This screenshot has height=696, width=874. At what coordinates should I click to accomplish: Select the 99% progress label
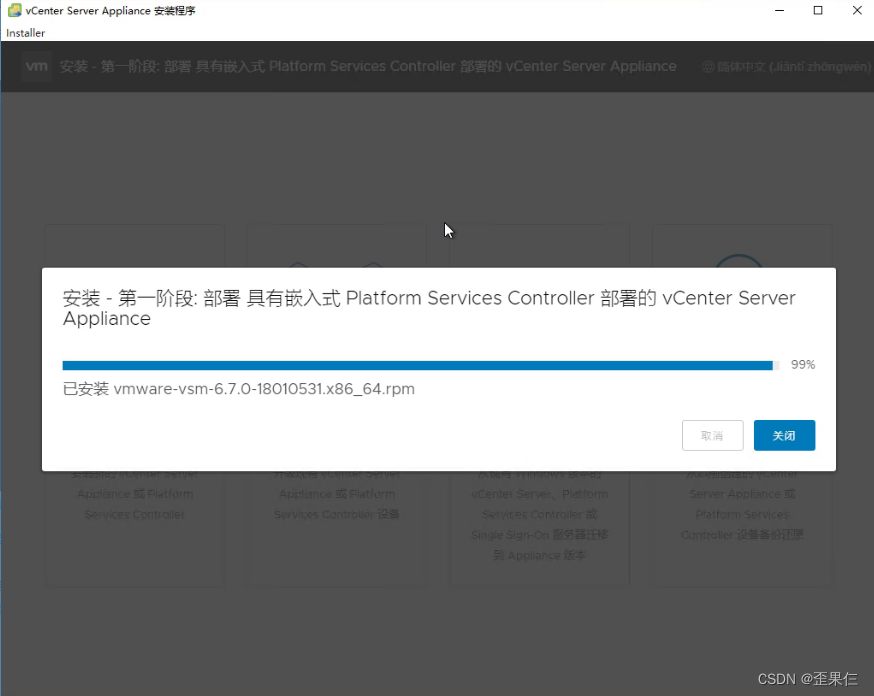click(803, 364)
